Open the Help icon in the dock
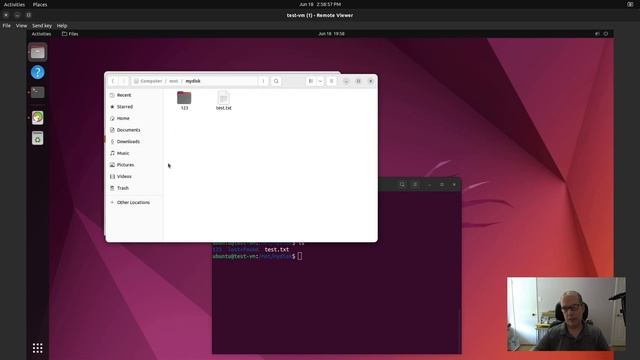The width and height of the screenshot is (640, 360). pos(38,72)
